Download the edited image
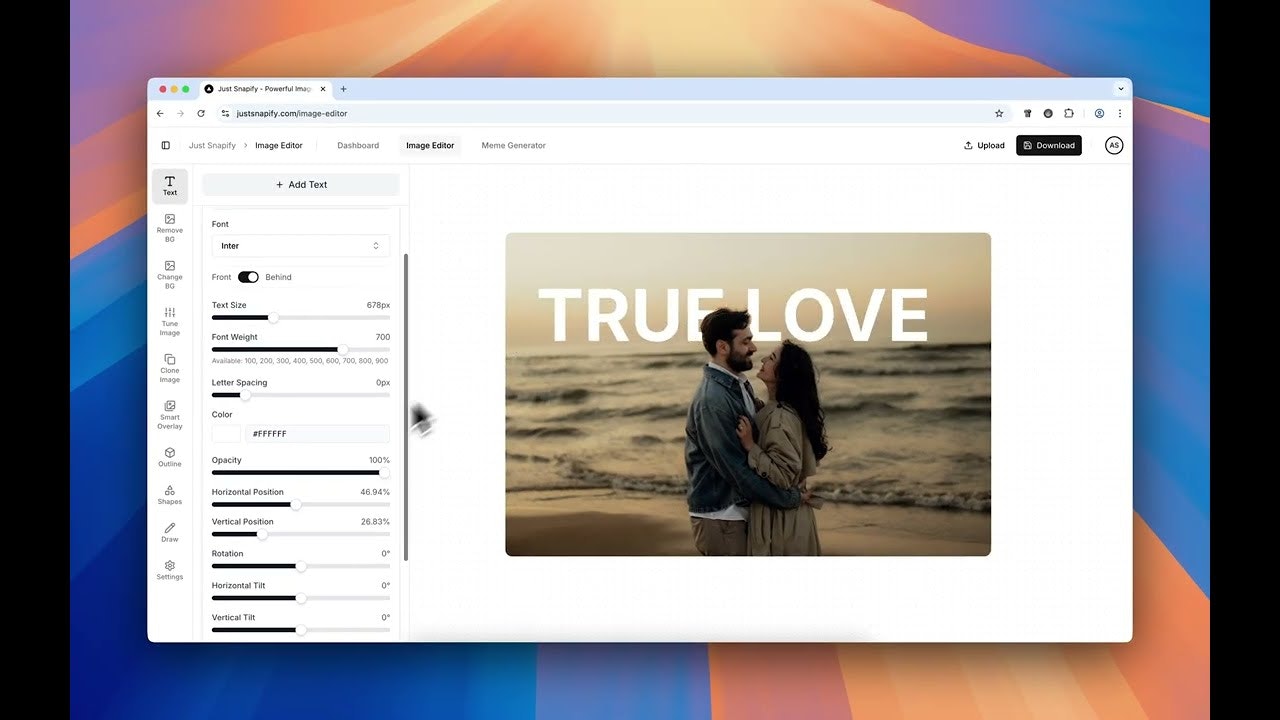This screenshot has height=720, width=1280. 1048,145
